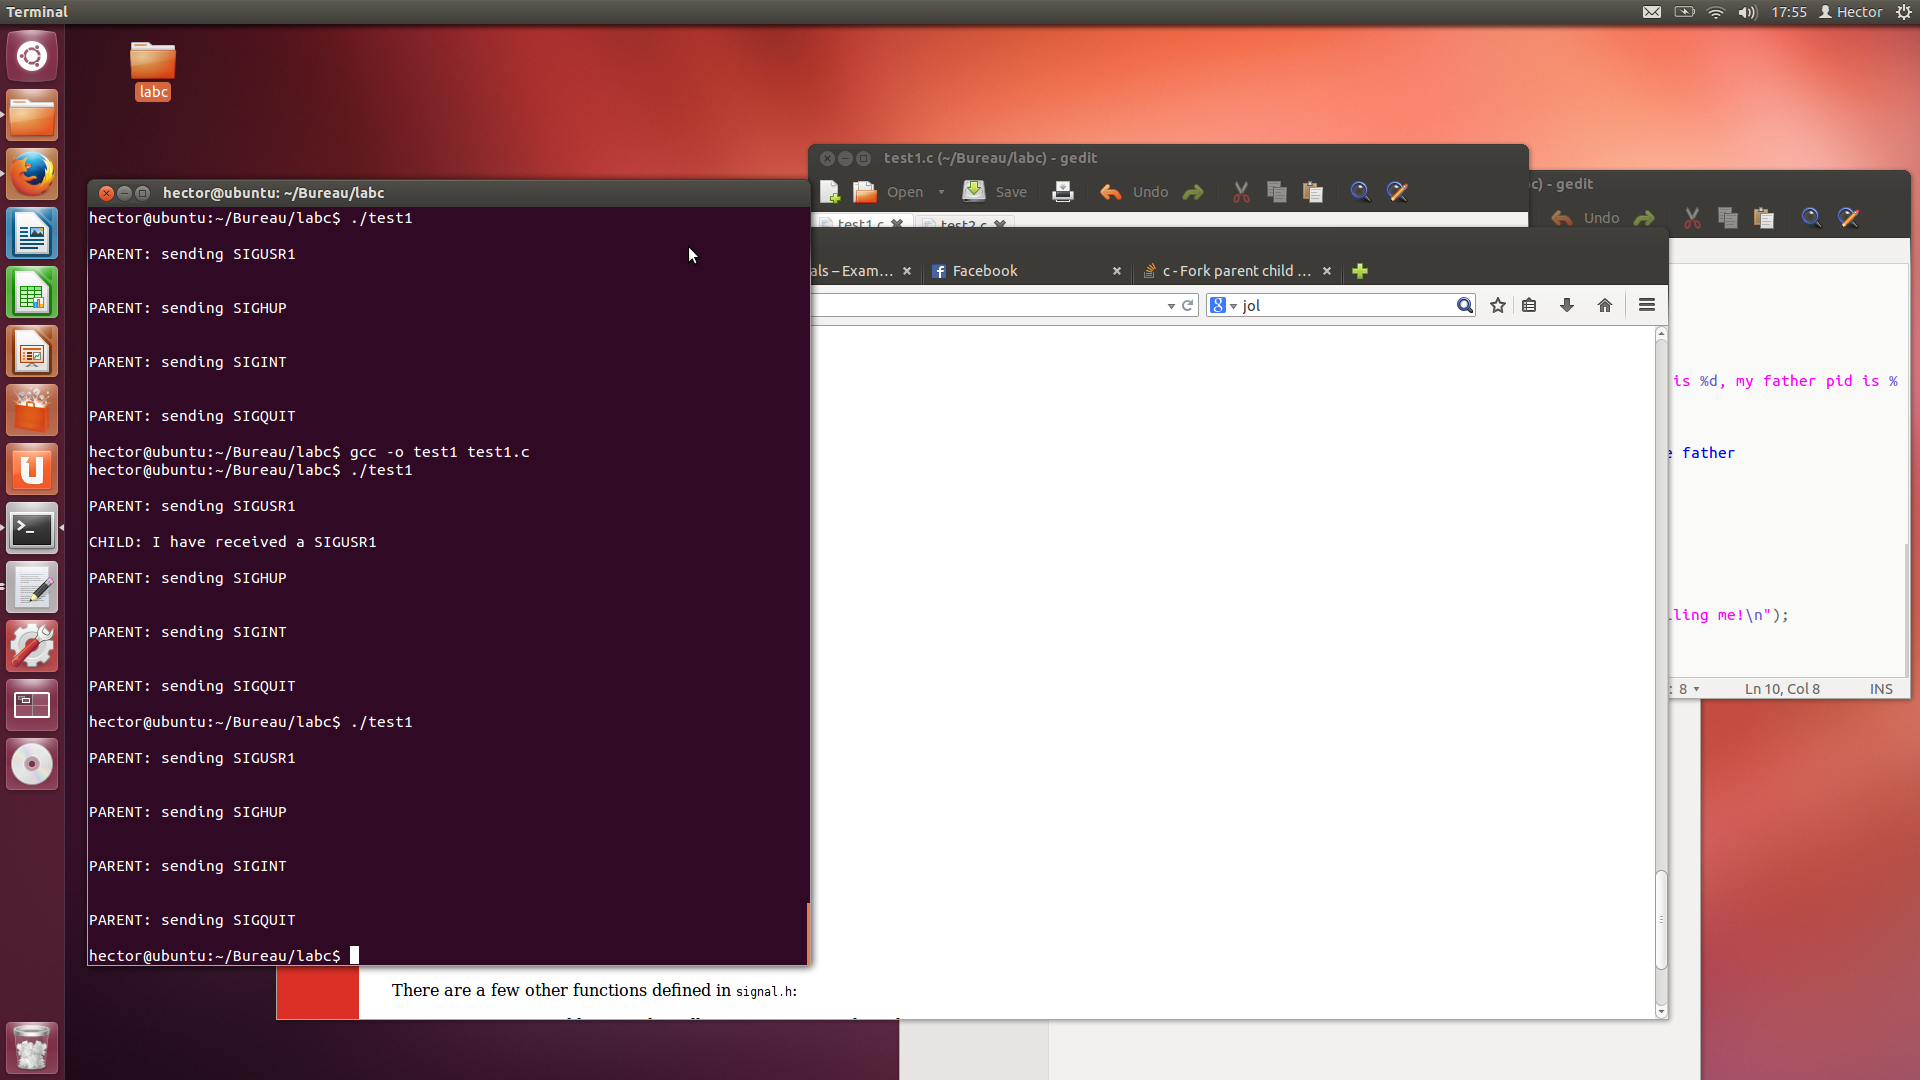Open Find in the rear gedit window
The height and width of the screenshot is (1080, 1920).
point(1811,217)
